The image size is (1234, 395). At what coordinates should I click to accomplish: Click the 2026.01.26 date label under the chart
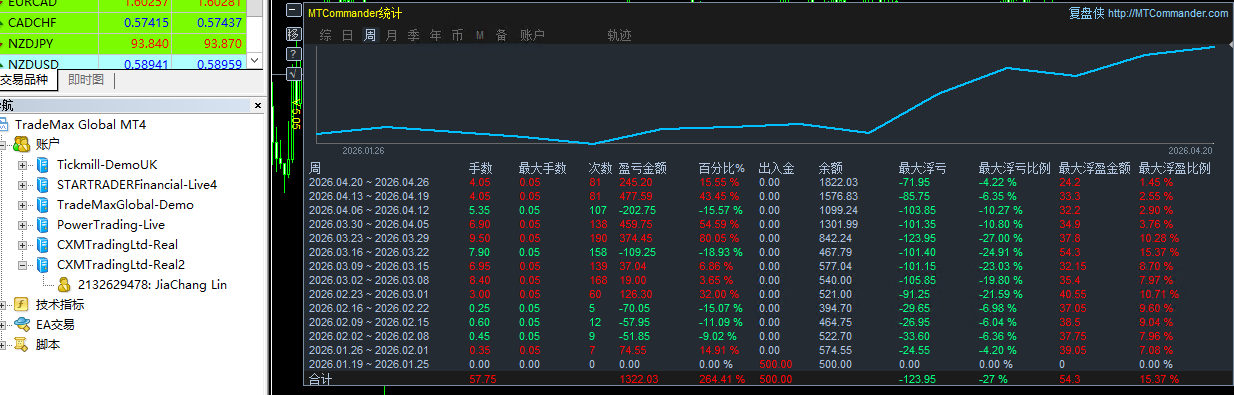click(x=363, y=150)
